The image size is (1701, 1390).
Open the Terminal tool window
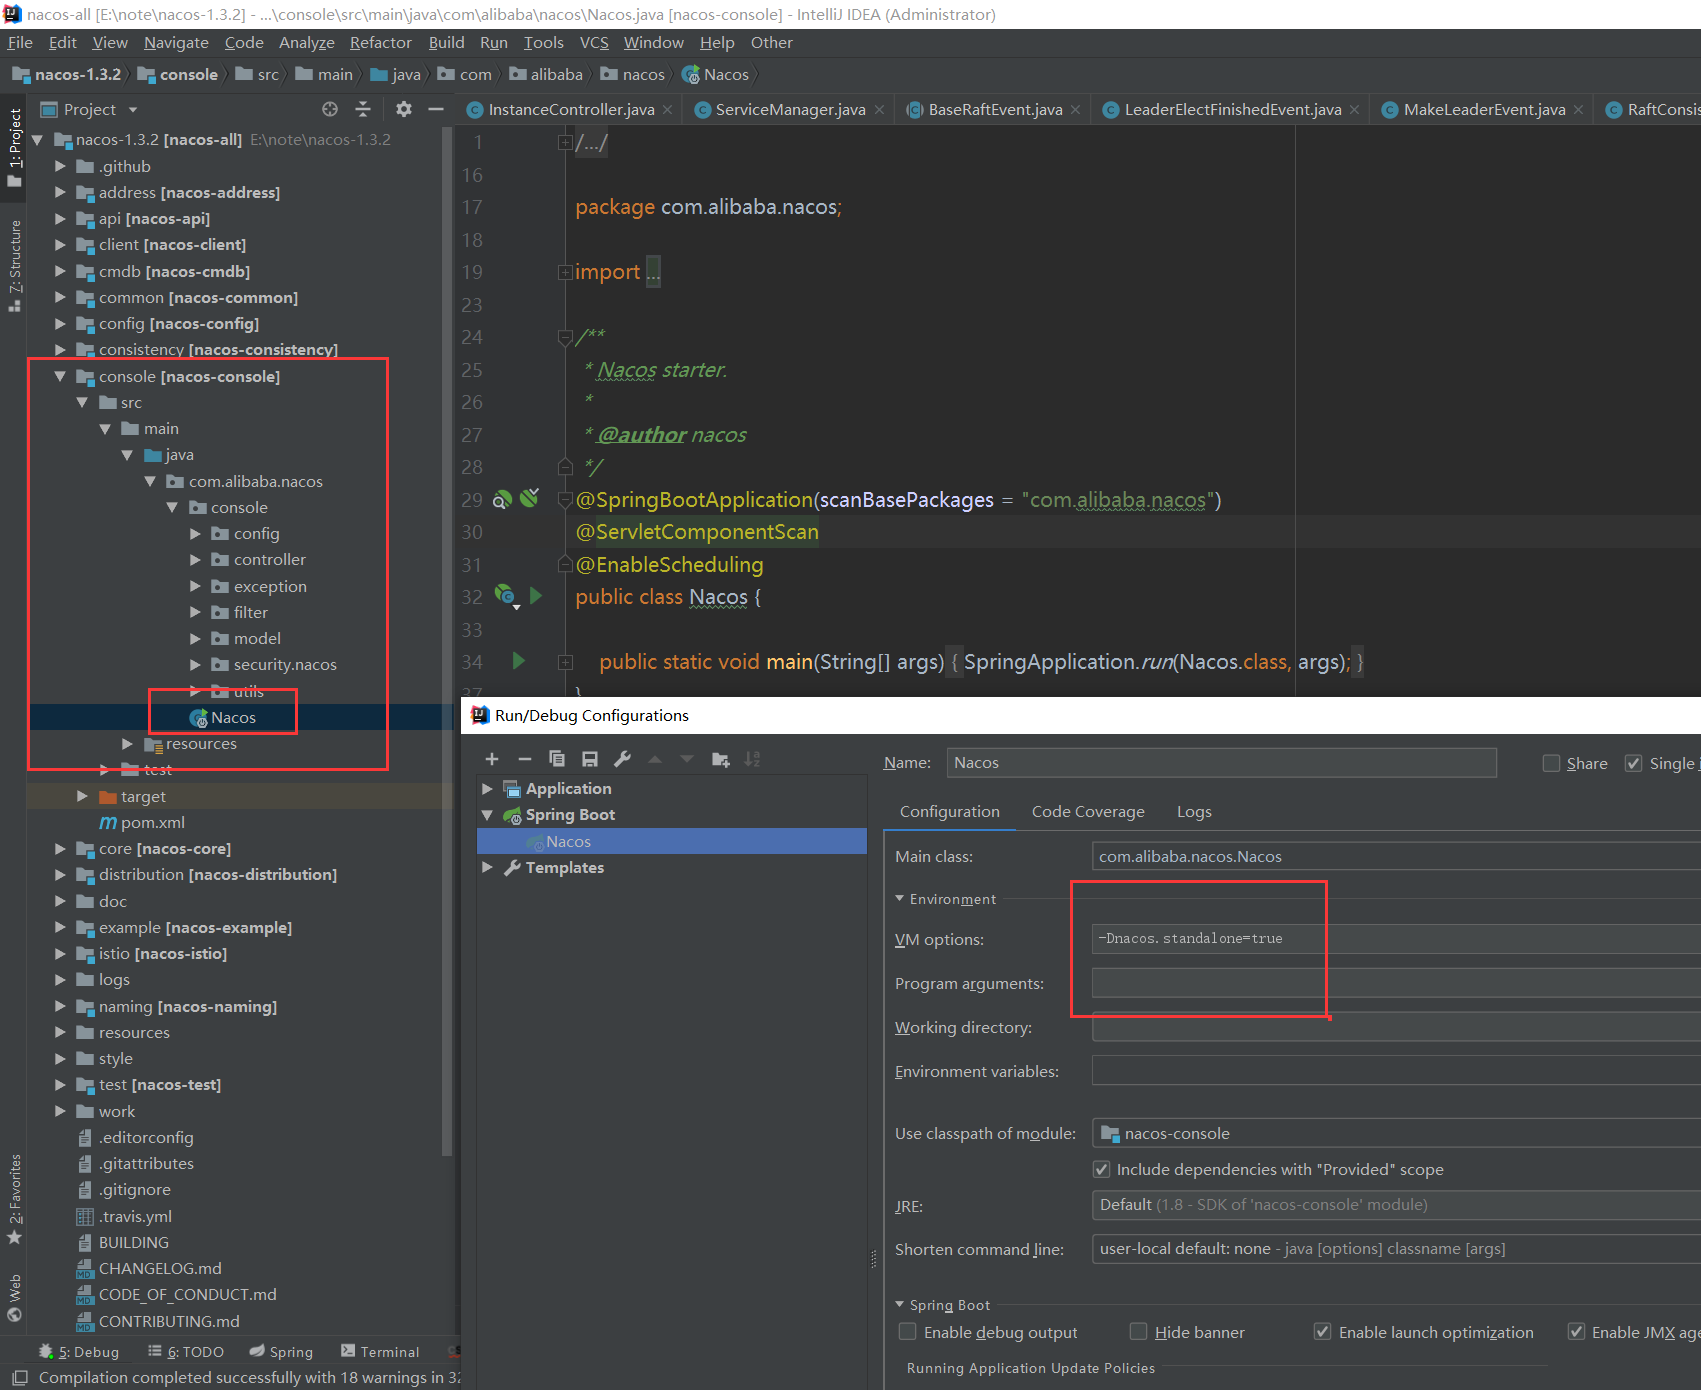(x=389, y=1351)
